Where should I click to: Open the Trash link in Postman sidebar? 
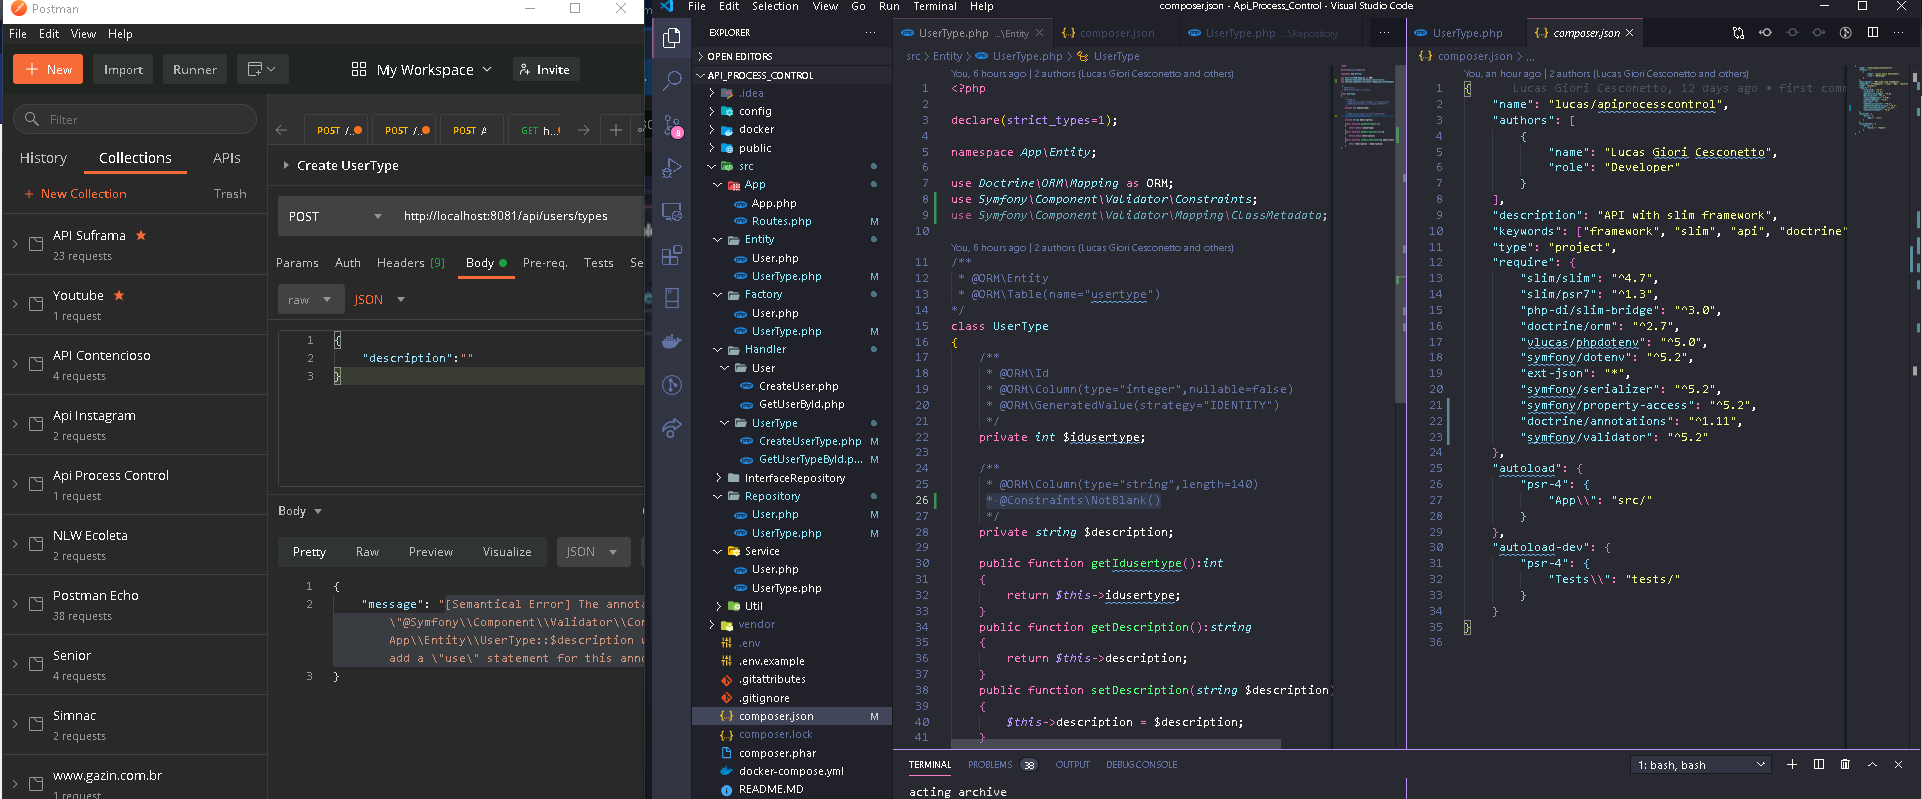pyautogui.click(x=230, y=193)
